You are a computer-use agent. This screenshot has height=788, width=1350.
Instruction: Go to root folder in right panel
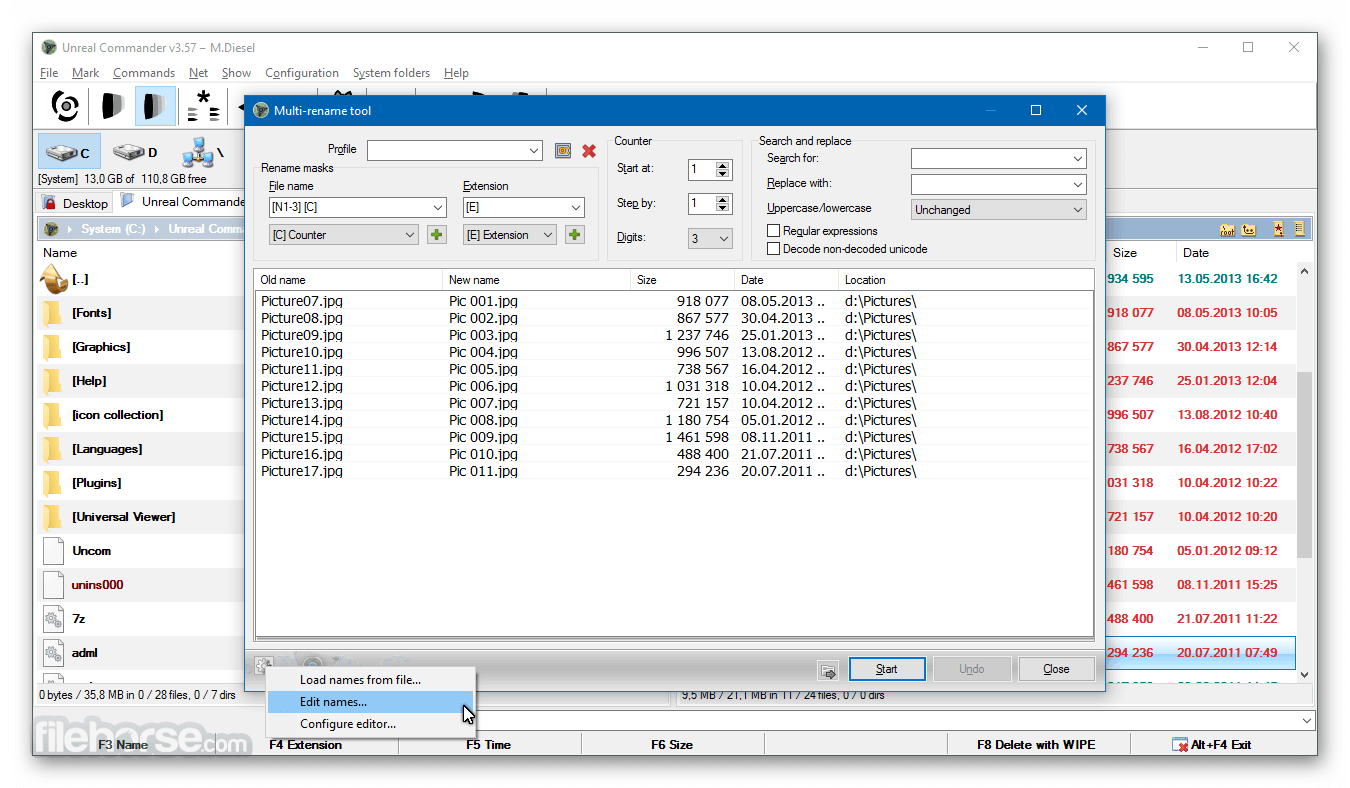coord(1227,229)
